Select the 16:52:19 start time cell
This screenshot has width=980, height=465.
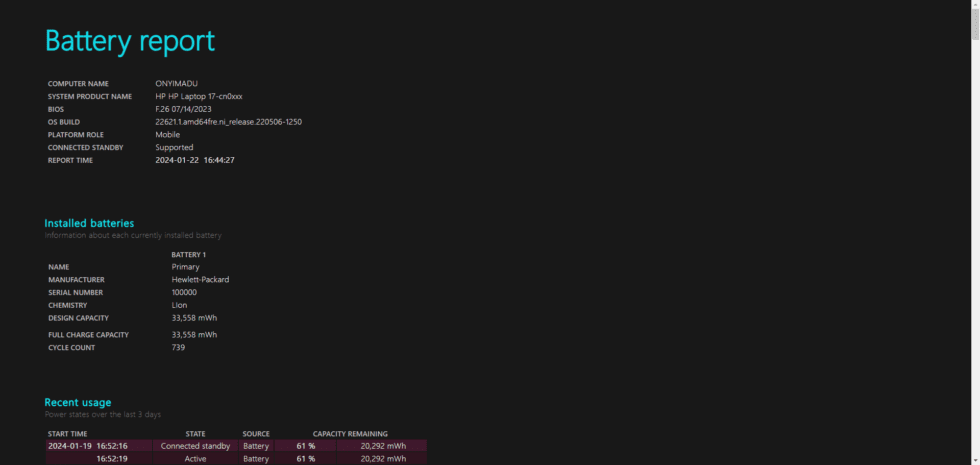click(99, 459)
